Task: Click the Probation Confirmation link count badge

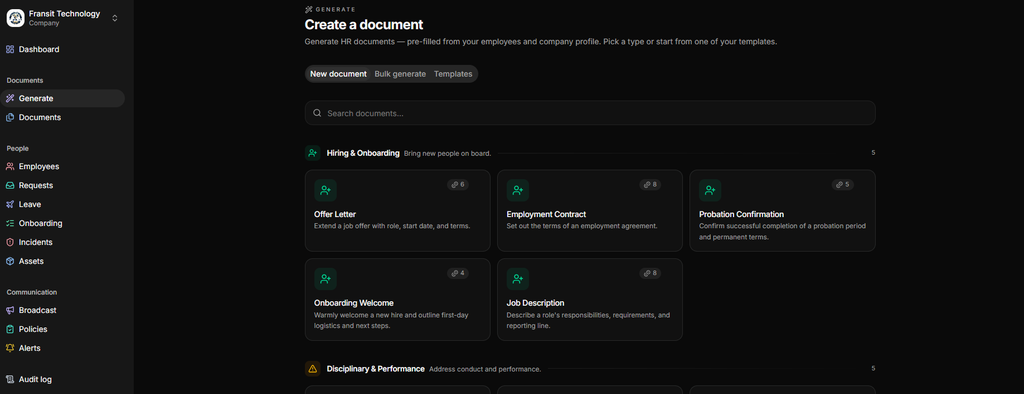Action: coord(842,185)
